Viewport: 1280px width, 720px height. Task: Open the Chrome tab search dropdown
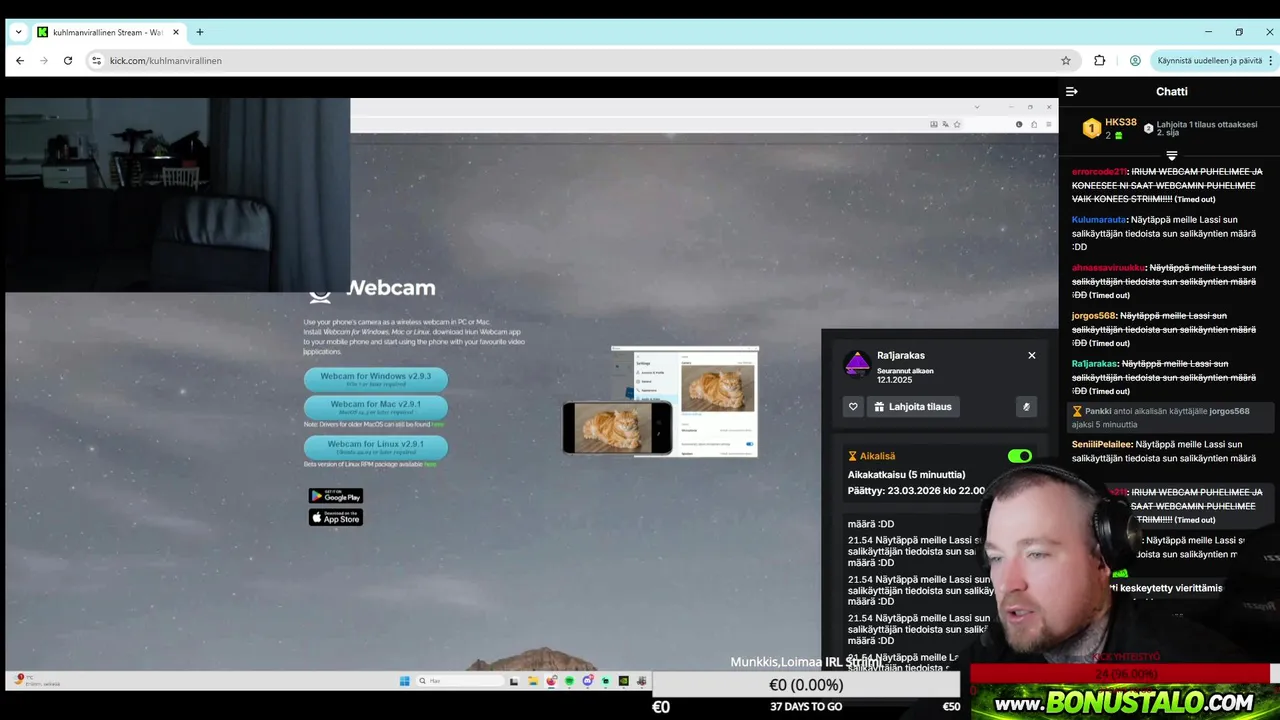(x=18, y=32)
